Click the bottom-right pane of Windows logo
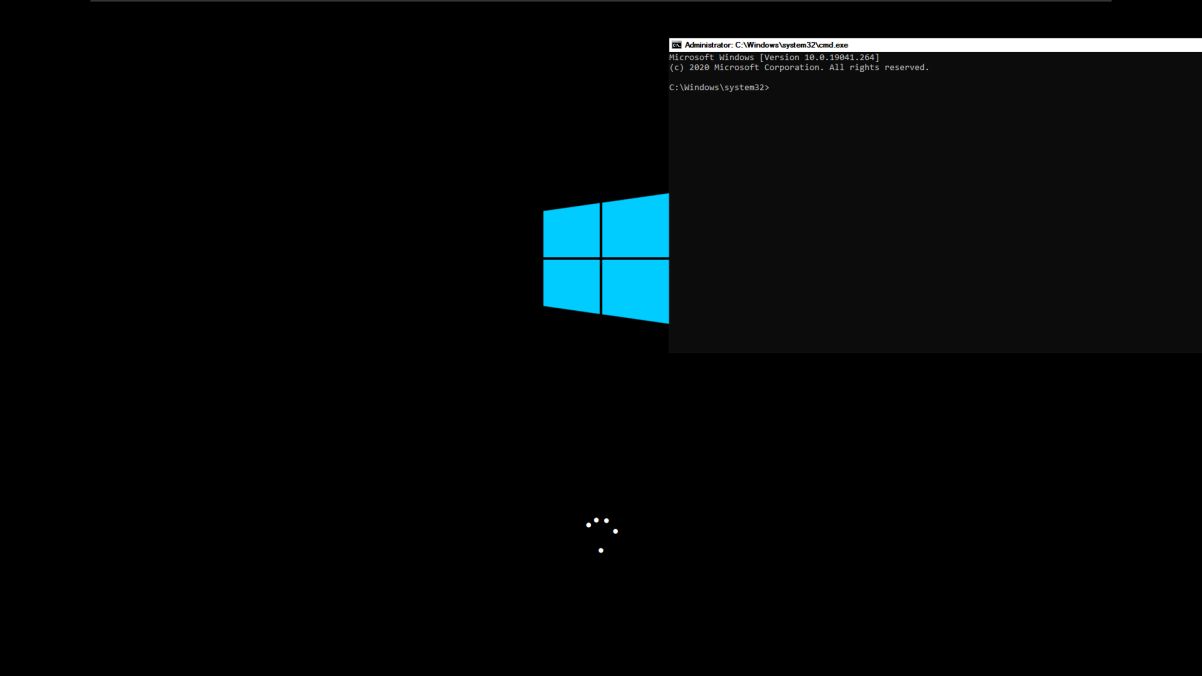 pos(635,290)
